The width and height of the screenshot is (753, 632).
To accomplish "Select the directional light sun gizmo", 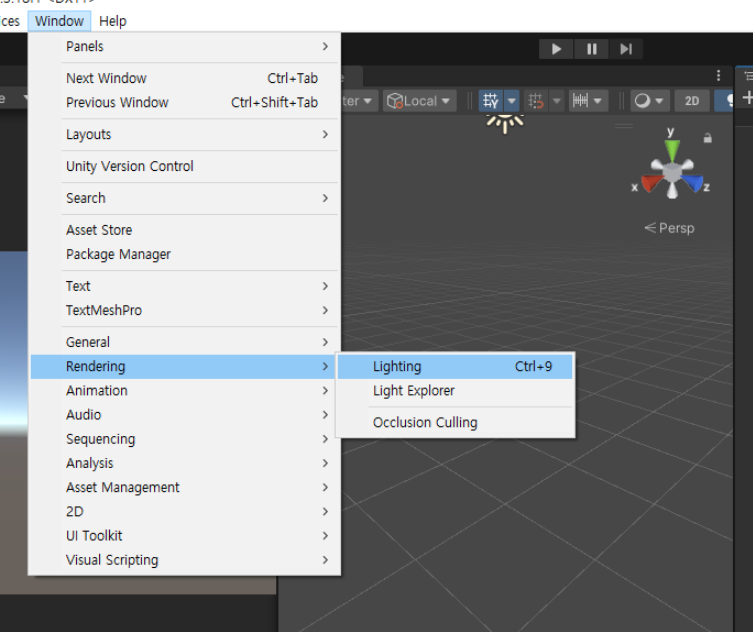I will click(x=505, y=123).
